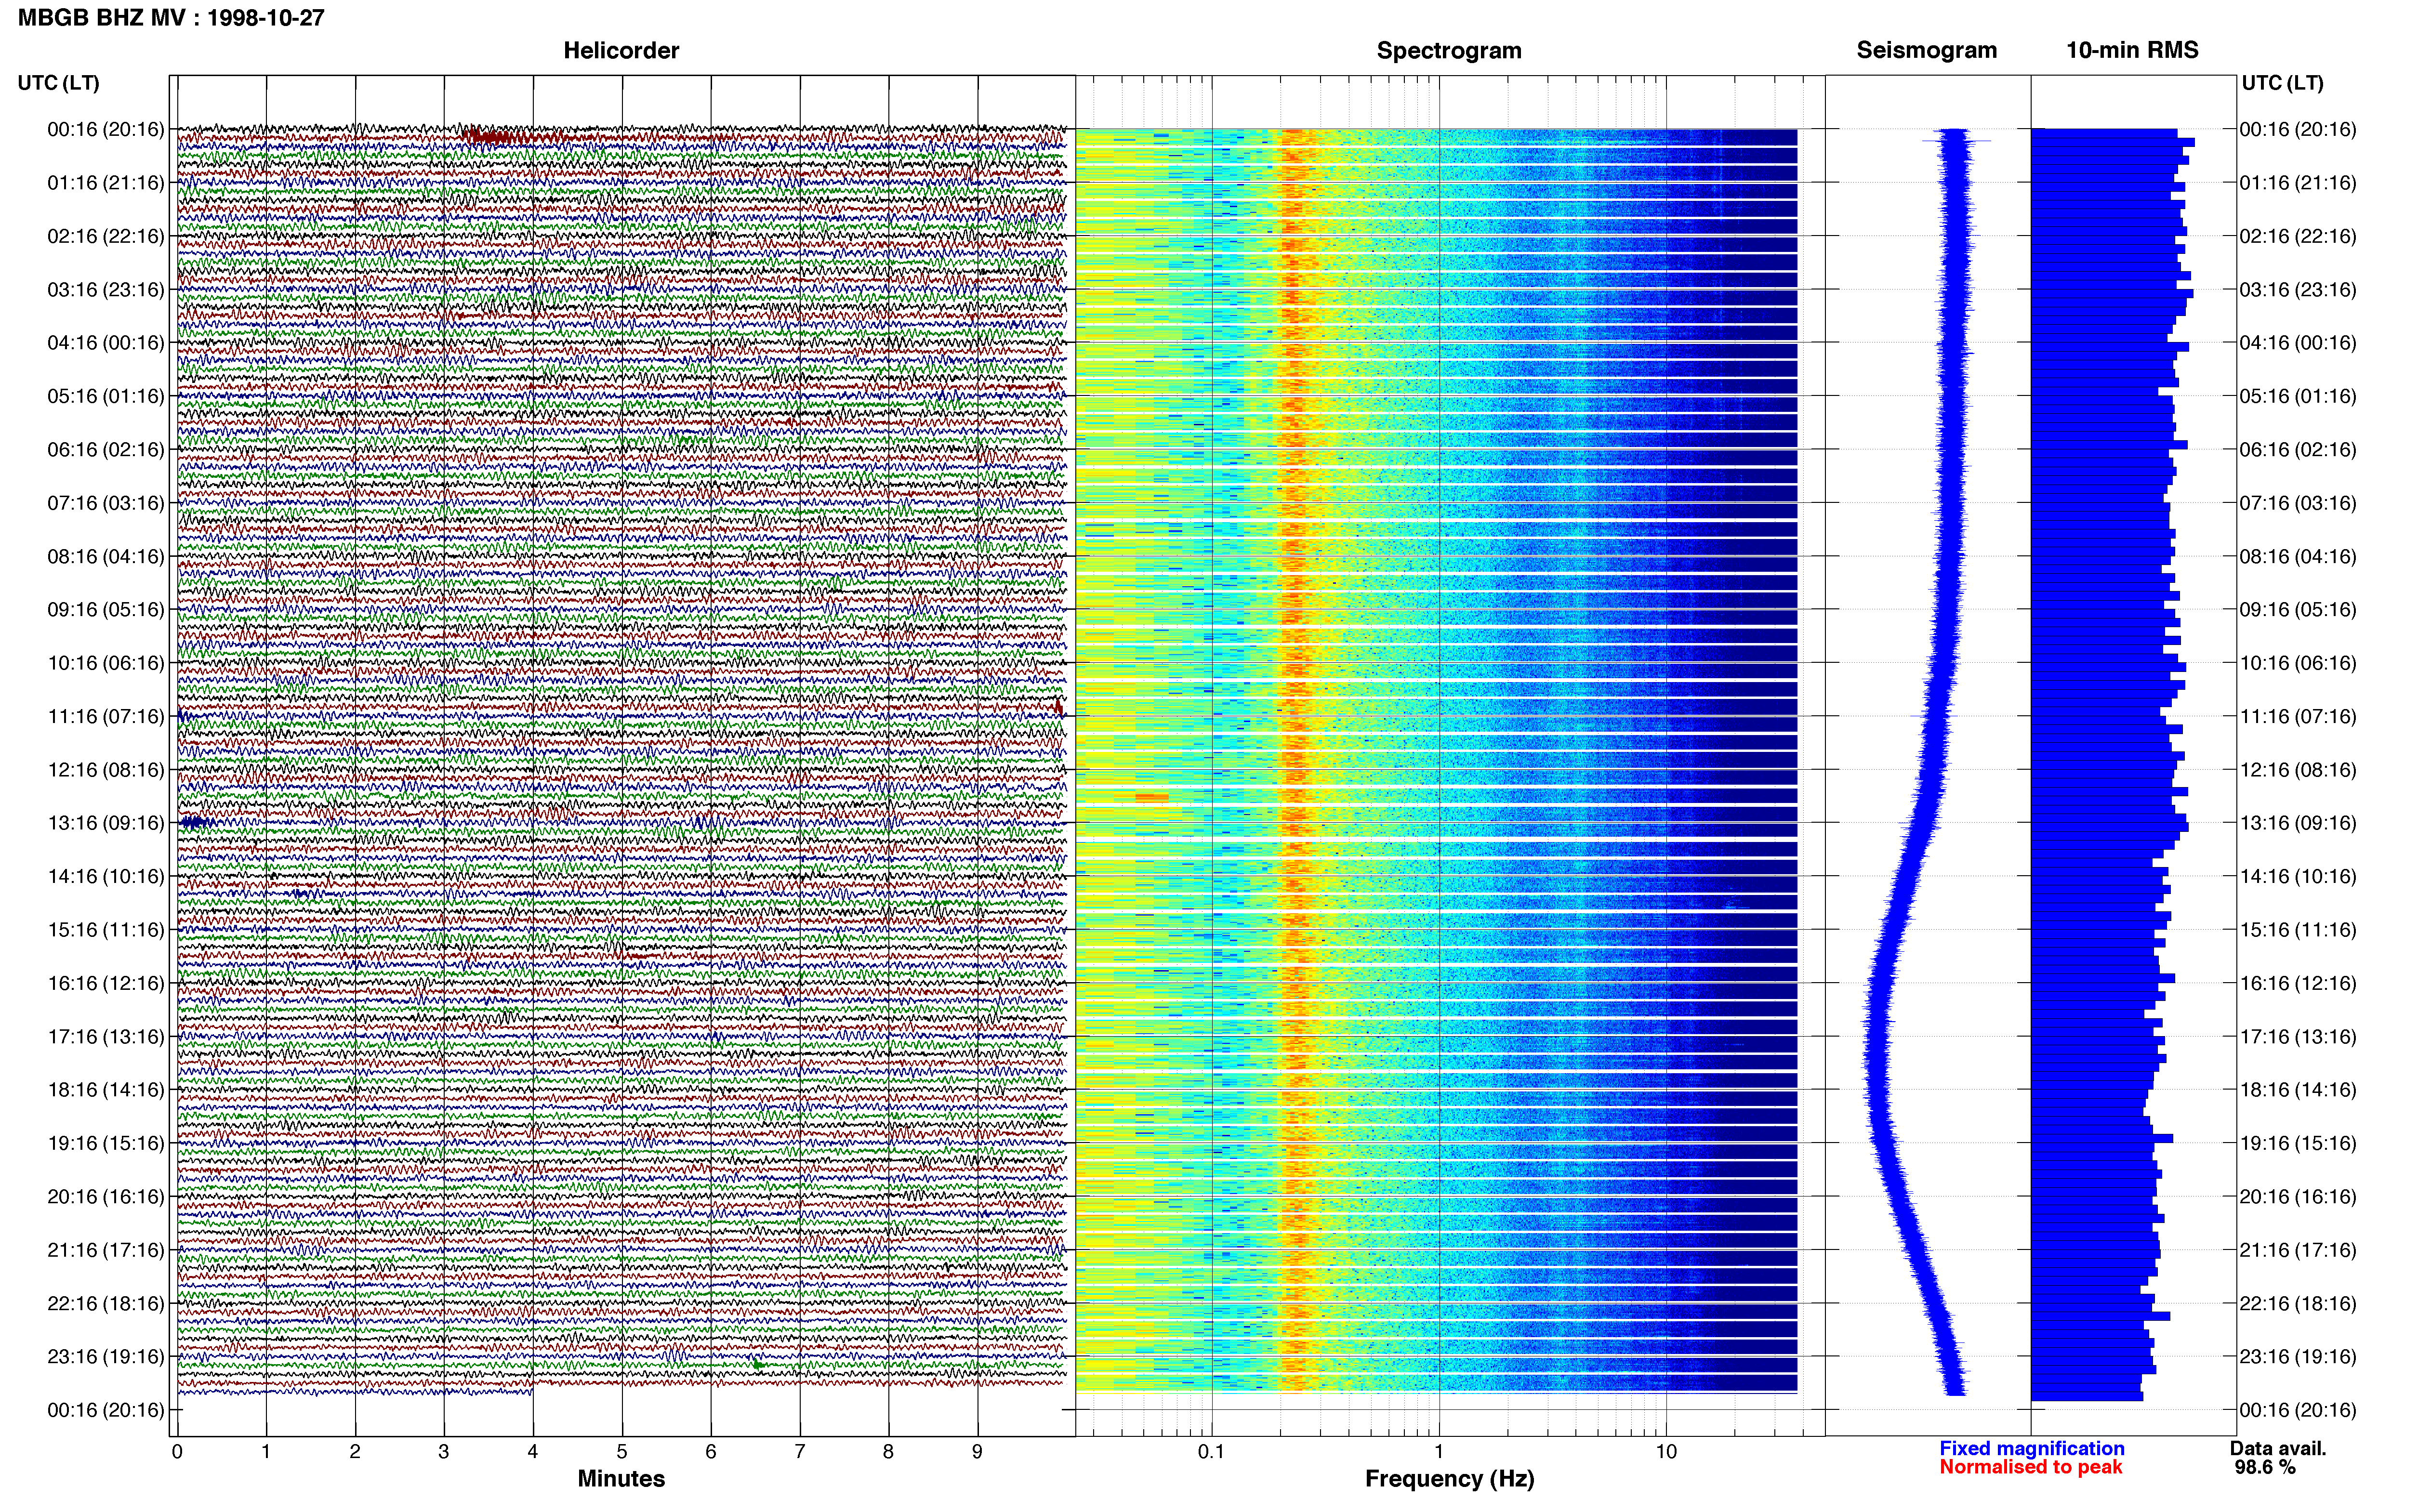Click RMS-side time label 23:16 (19:16)

[x=2298, y=1357]
